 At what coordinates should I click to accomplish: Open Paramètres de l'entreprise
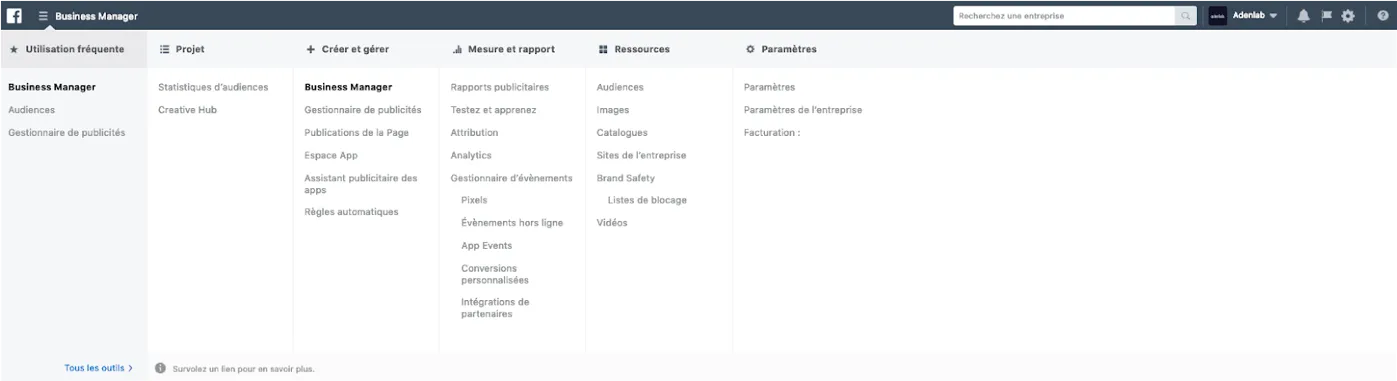803,110
